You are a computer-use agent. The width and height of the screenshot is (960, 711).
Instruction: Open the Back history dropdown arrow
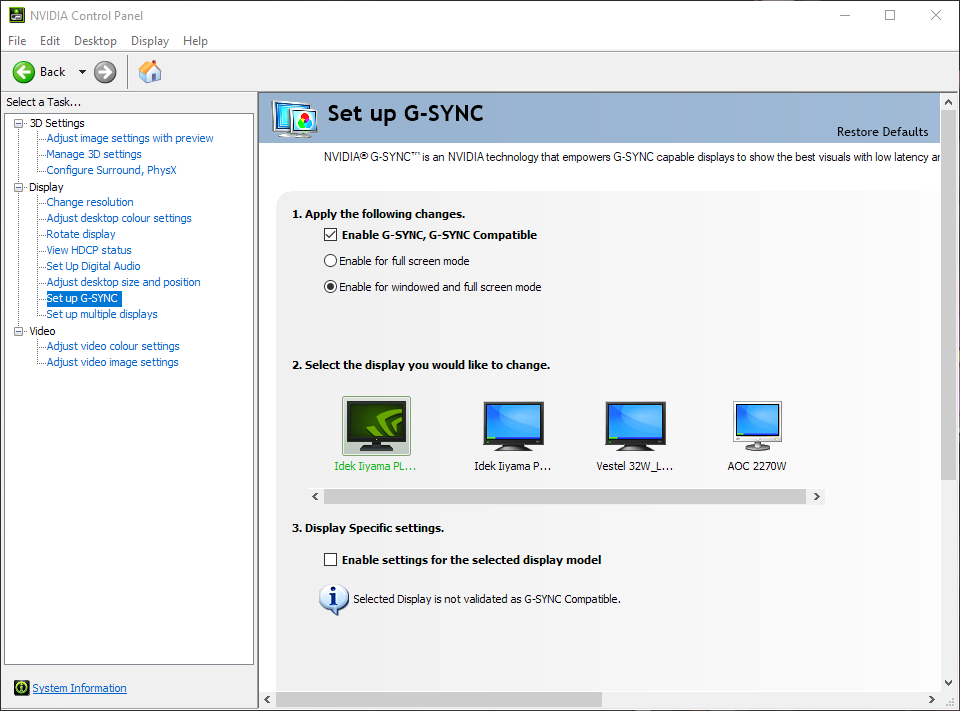click(x=82, y=72)
